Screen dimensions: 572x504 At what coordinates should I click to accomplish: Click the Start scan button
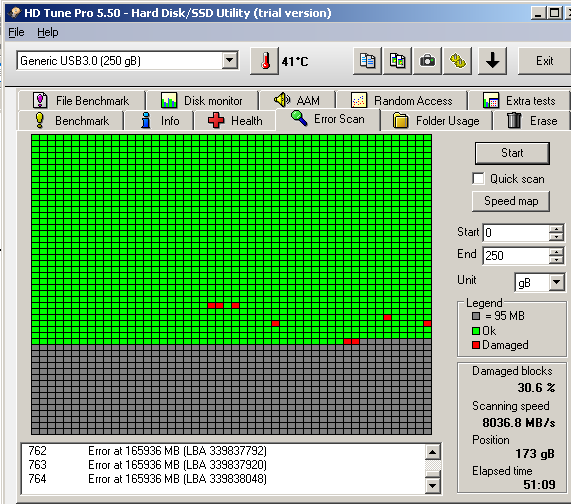tap(512, 153)
